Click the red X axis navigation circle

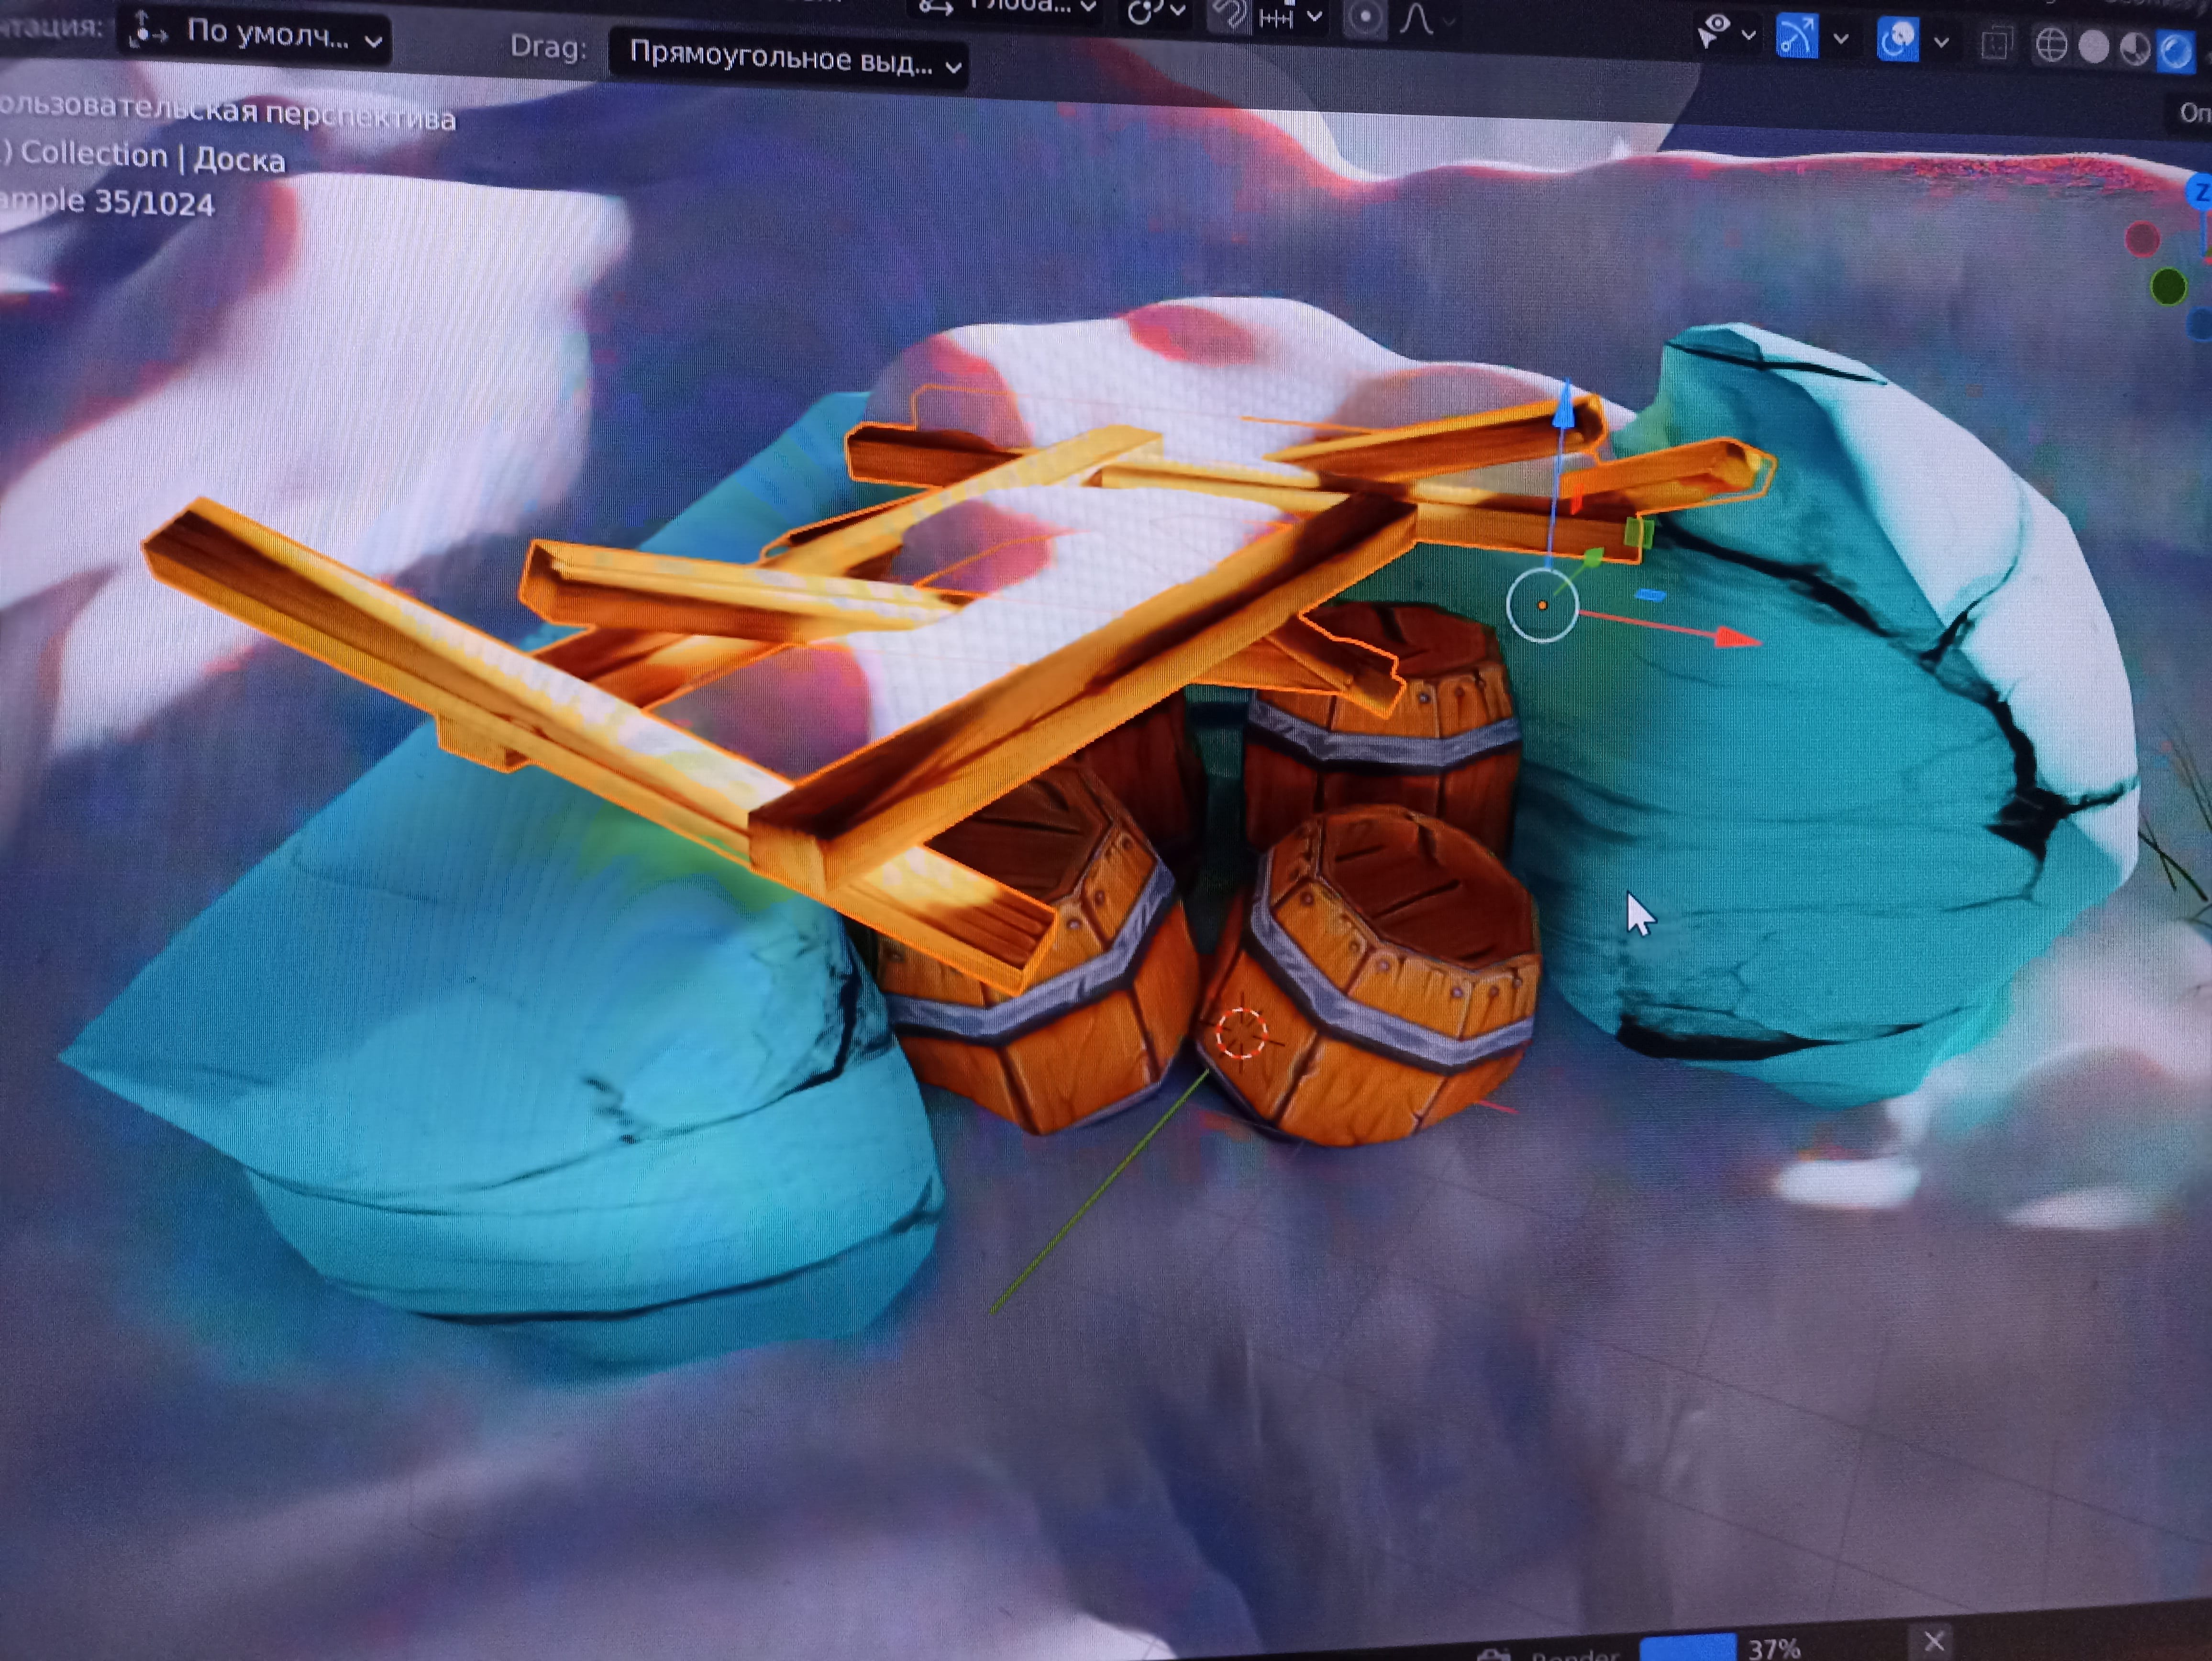coord(2142,239)
